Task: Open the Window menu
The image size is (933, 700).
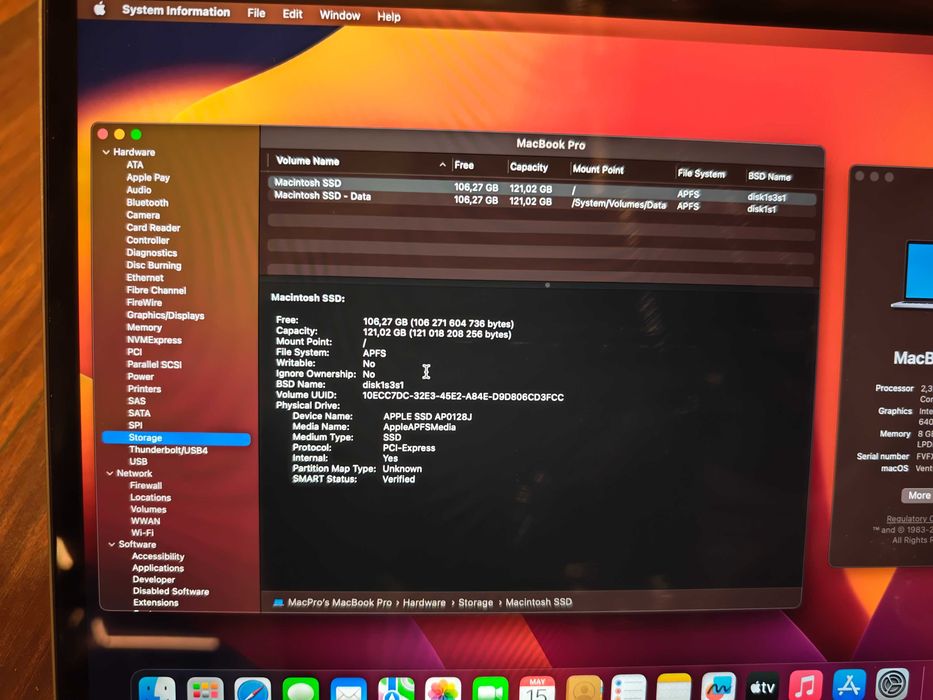Action: pyautogui.click(x=340, y=15)
